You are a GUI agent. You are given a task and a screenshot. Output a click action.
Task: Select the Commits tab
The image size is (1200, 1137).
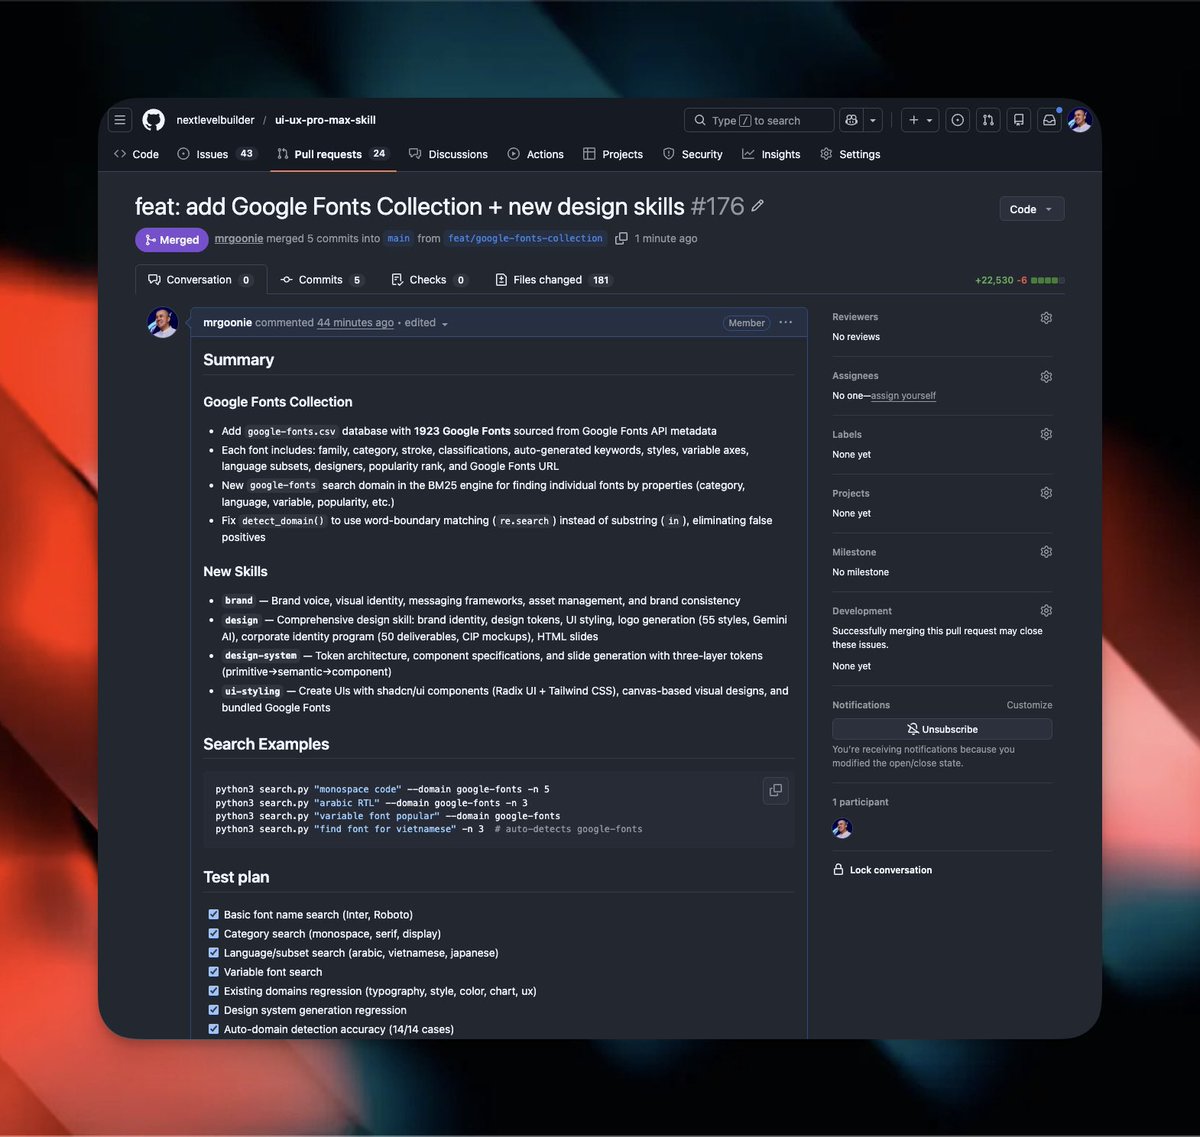(x=321, y=280)
